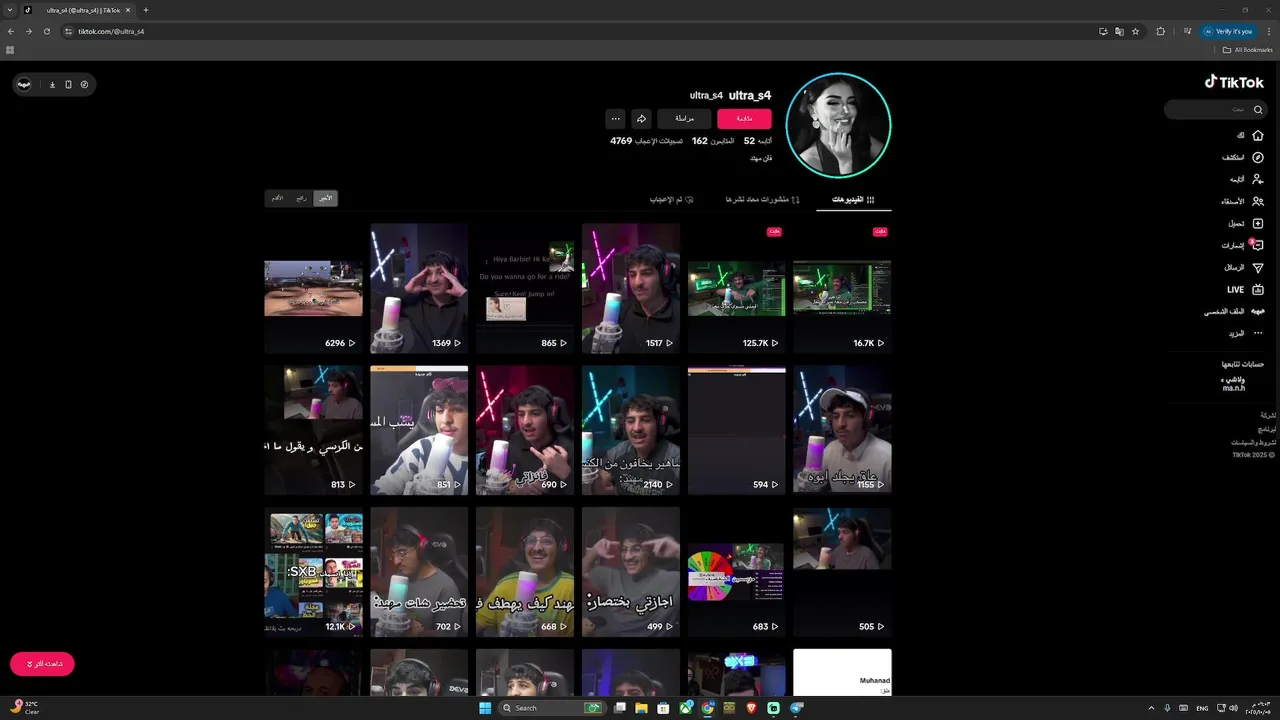Click the Upload plus icon
Viewport: 1280px width, 720px height.
[1258, 223]
